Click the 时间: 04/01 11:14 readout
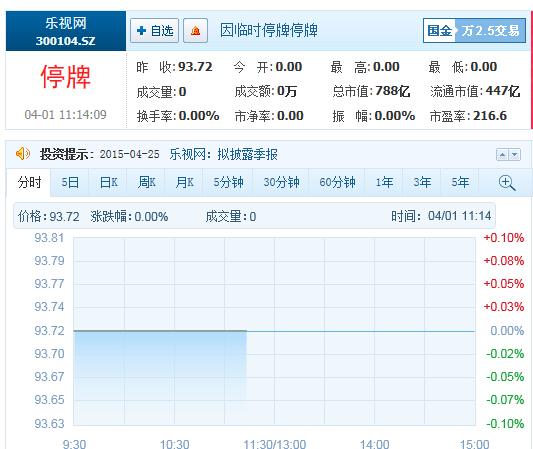Viewport: 533px width, 449px height. 441,216
